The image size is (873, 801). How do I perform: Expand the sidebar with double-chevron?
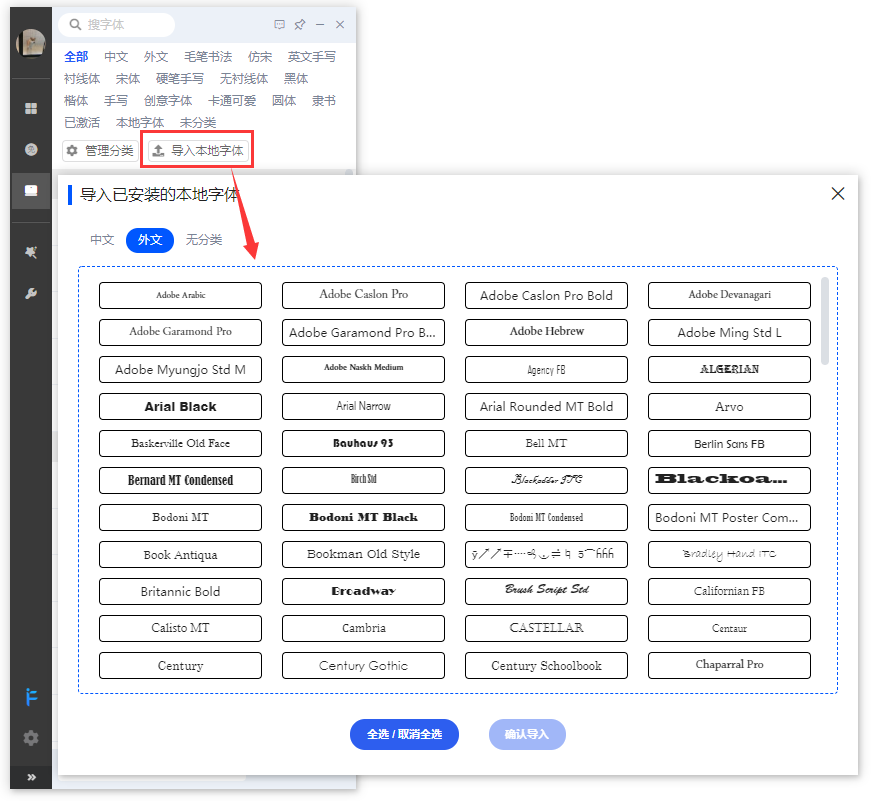point(31,777)
